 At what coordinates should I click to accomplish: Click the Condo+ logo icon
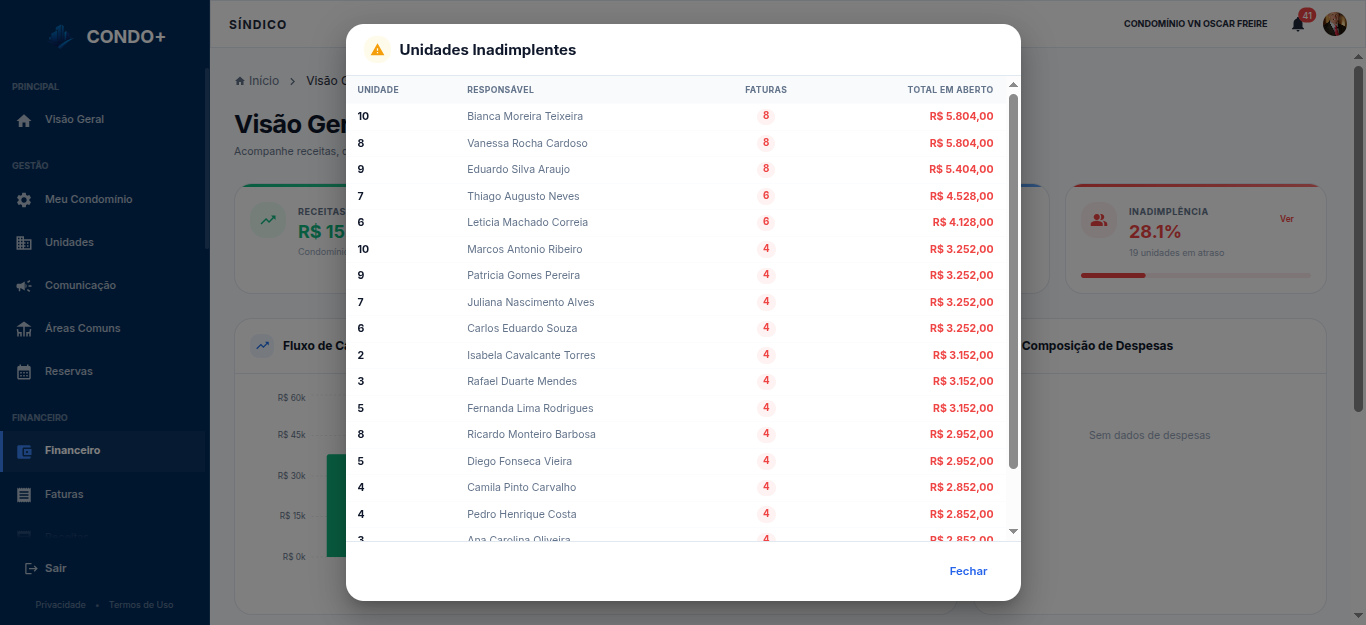pyautogui.click(x=62, y=36)
